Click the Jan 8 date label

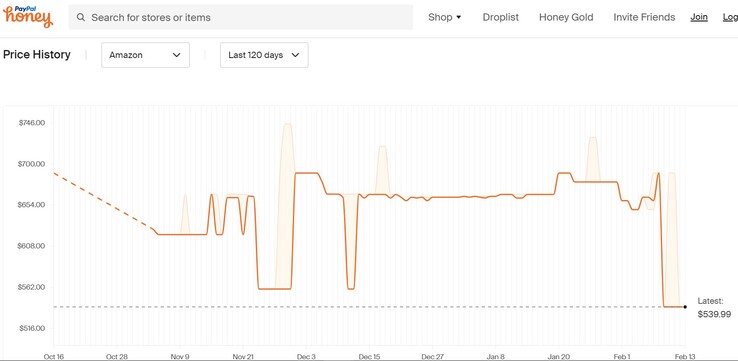pos(496,357)
